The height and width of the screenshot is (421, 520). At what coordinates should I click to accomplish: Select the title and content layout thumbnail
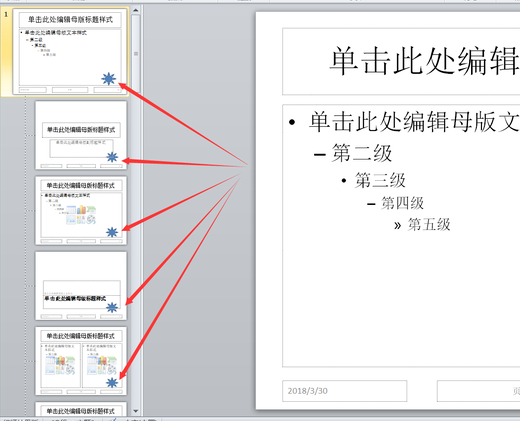(x=81, y=211)
